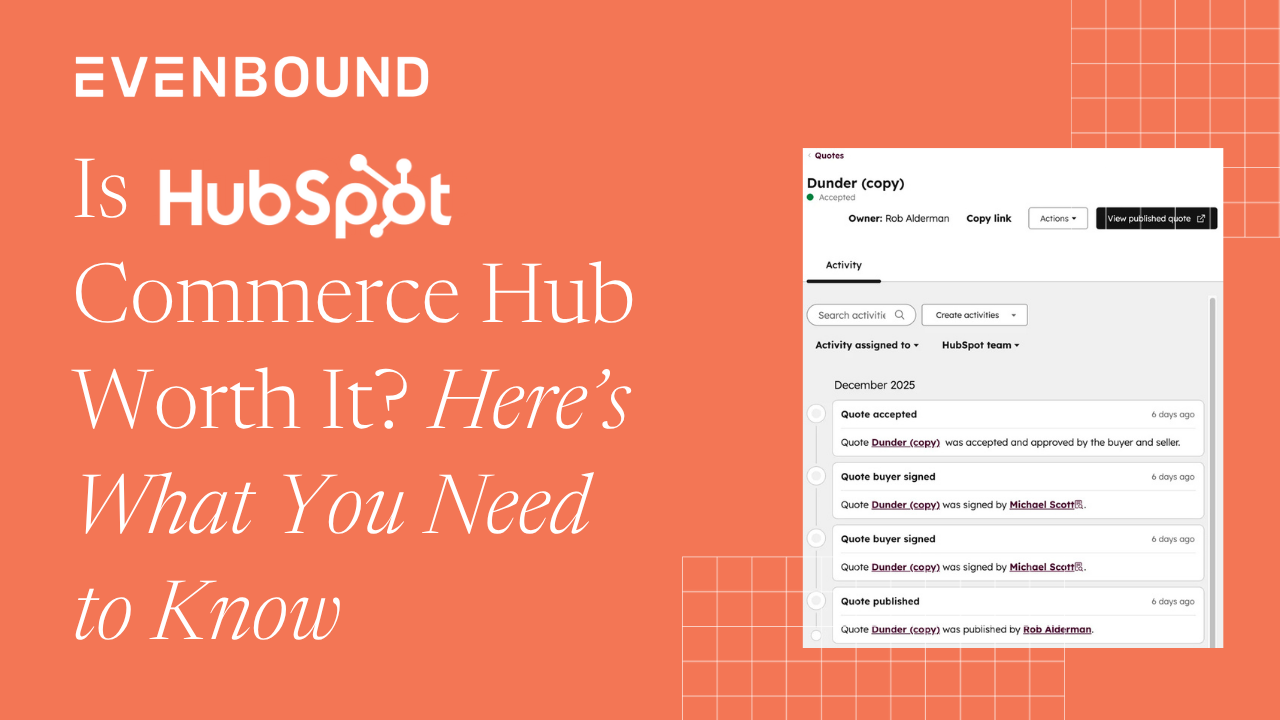Click the Copy link button
Image resolution: width=1280 pixels, height=720 pixels.
click(x=989, y=219)
